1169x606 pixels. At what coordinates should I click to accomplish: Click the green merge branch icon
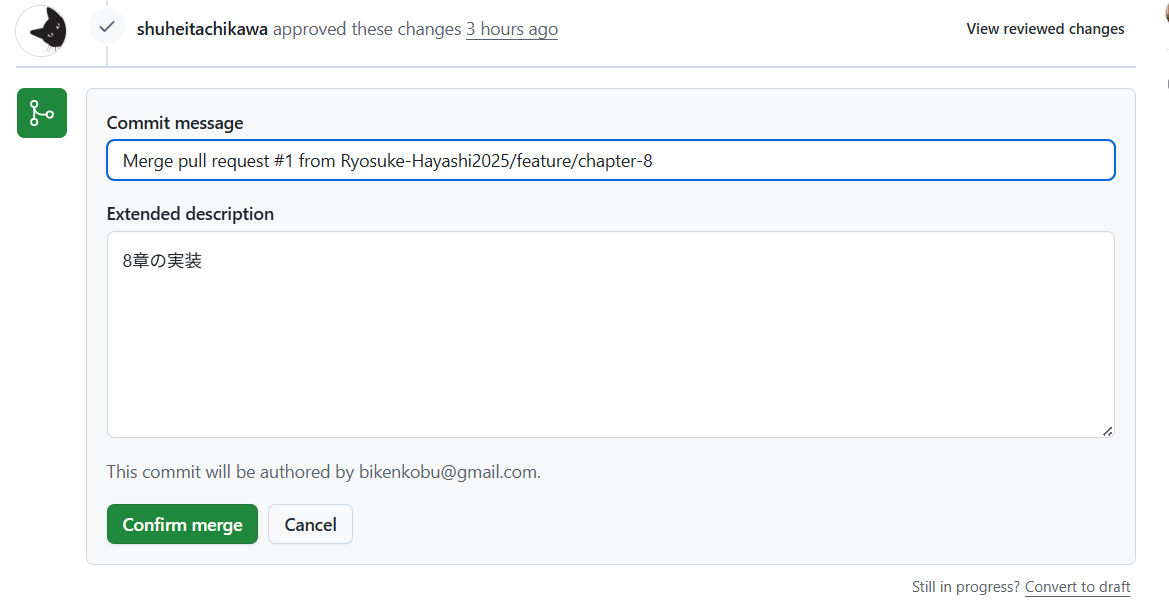tap(42, 113)
